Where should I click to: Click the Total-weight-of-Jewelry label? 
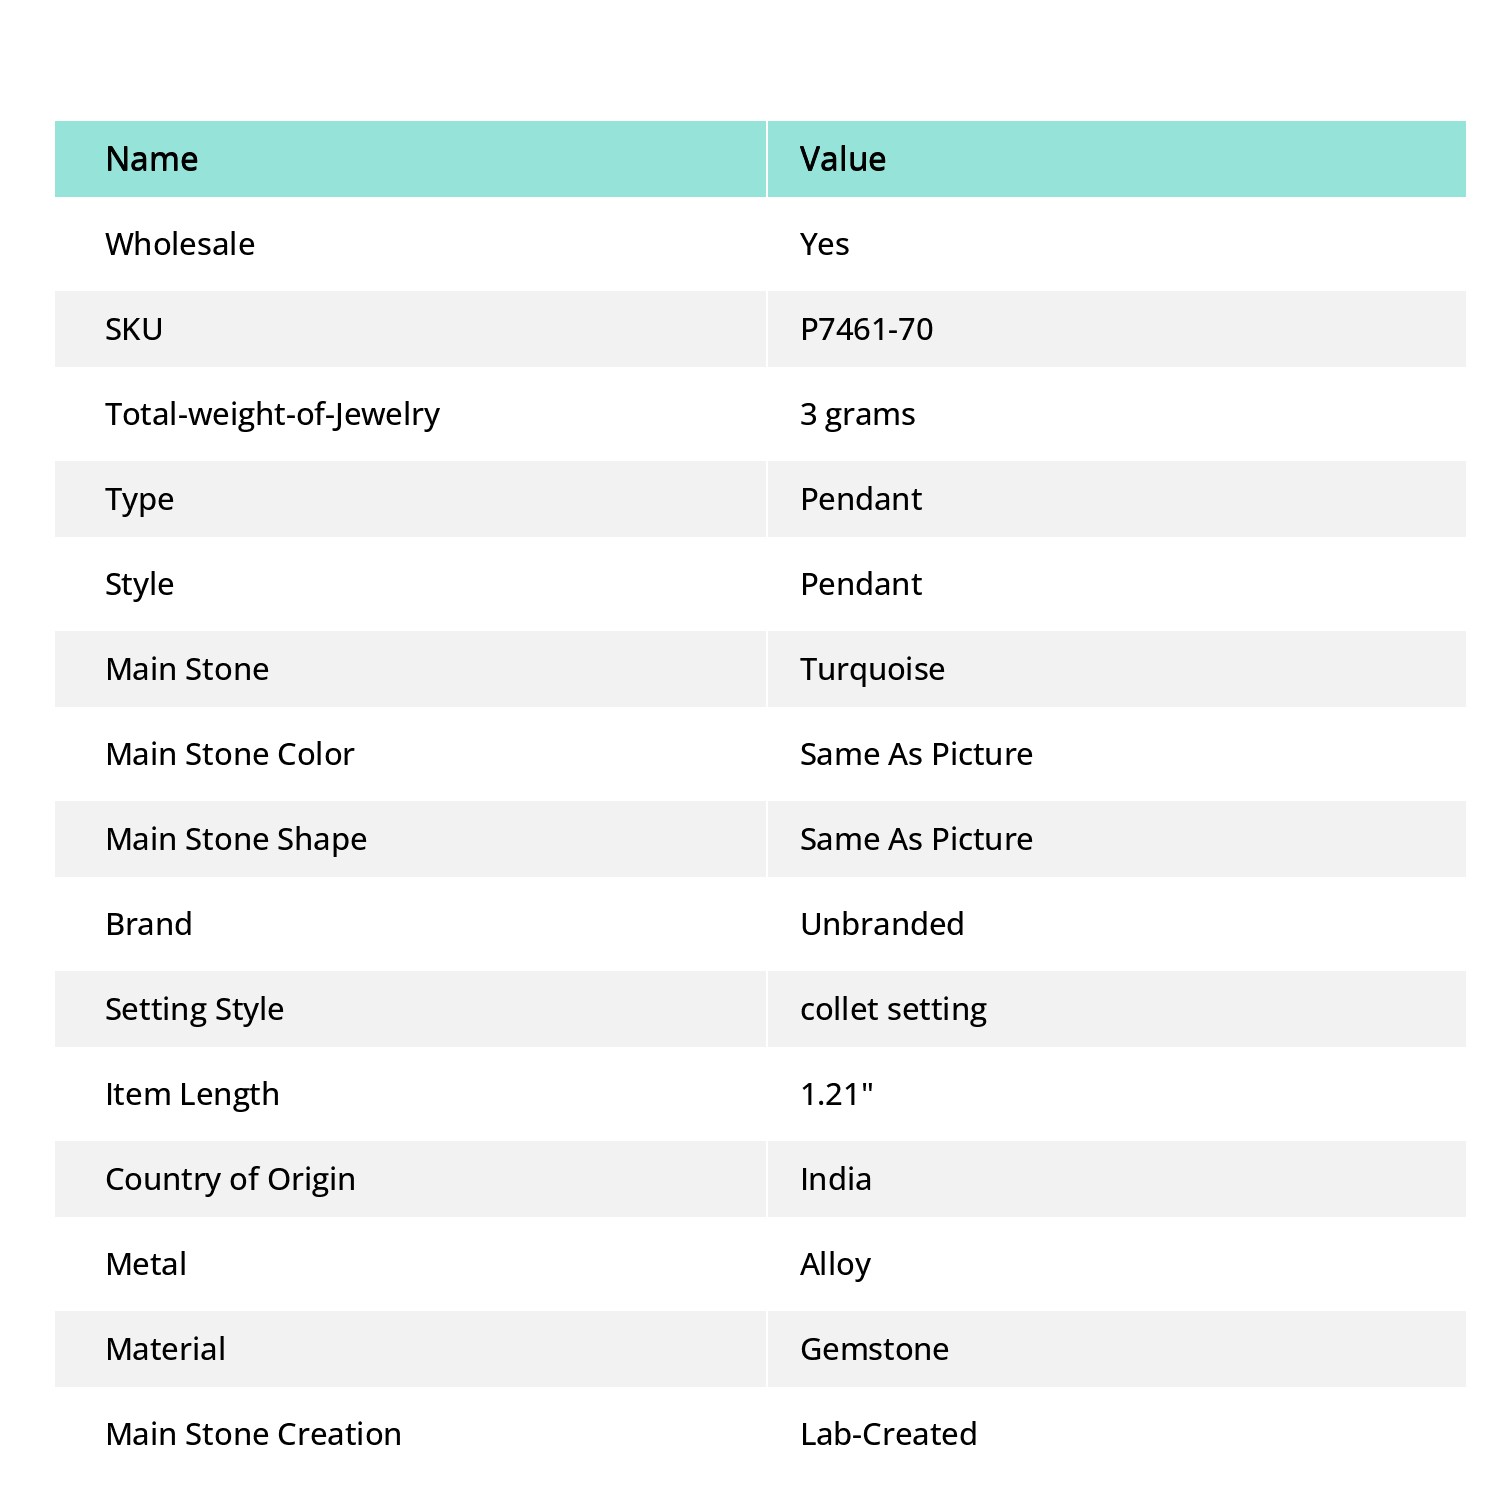click(x=273, y=414)
